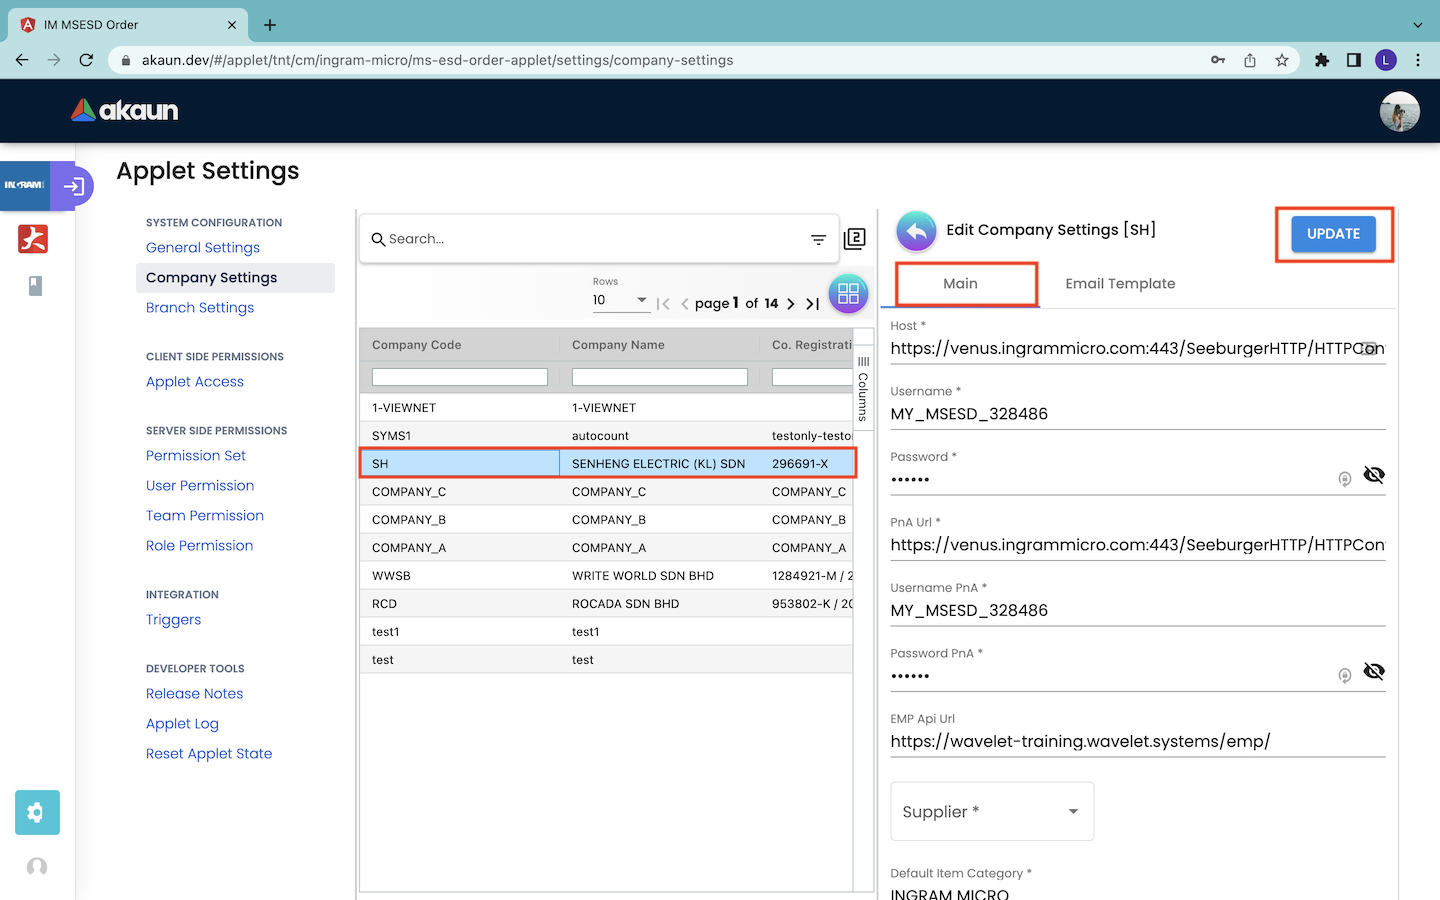
Task: Select the Main tab
Action: (x=960, y=284)
